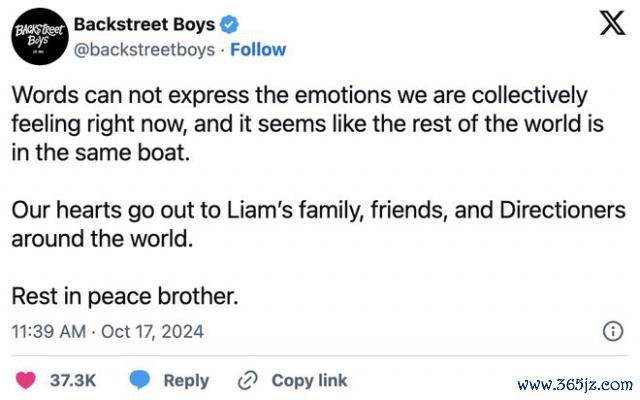Click the Reply button label
Screen dimensions: 640x400
tap(186, 380)
